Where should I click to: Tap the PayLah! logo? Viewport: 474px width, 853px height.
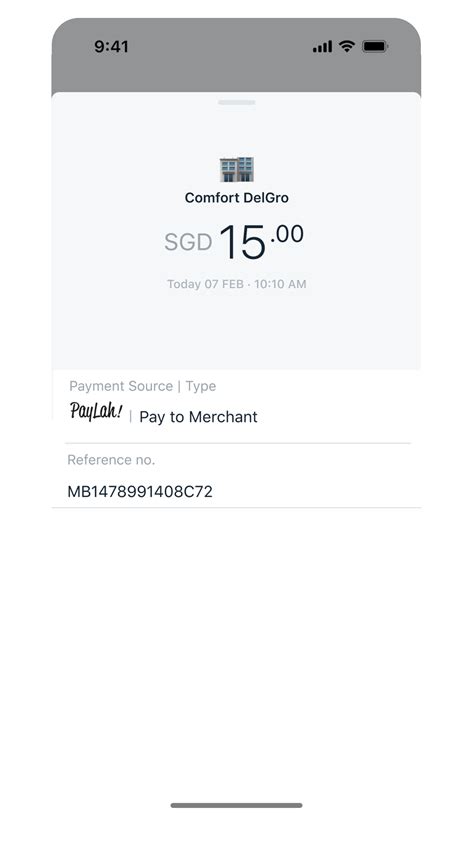[x=96, y=411]
